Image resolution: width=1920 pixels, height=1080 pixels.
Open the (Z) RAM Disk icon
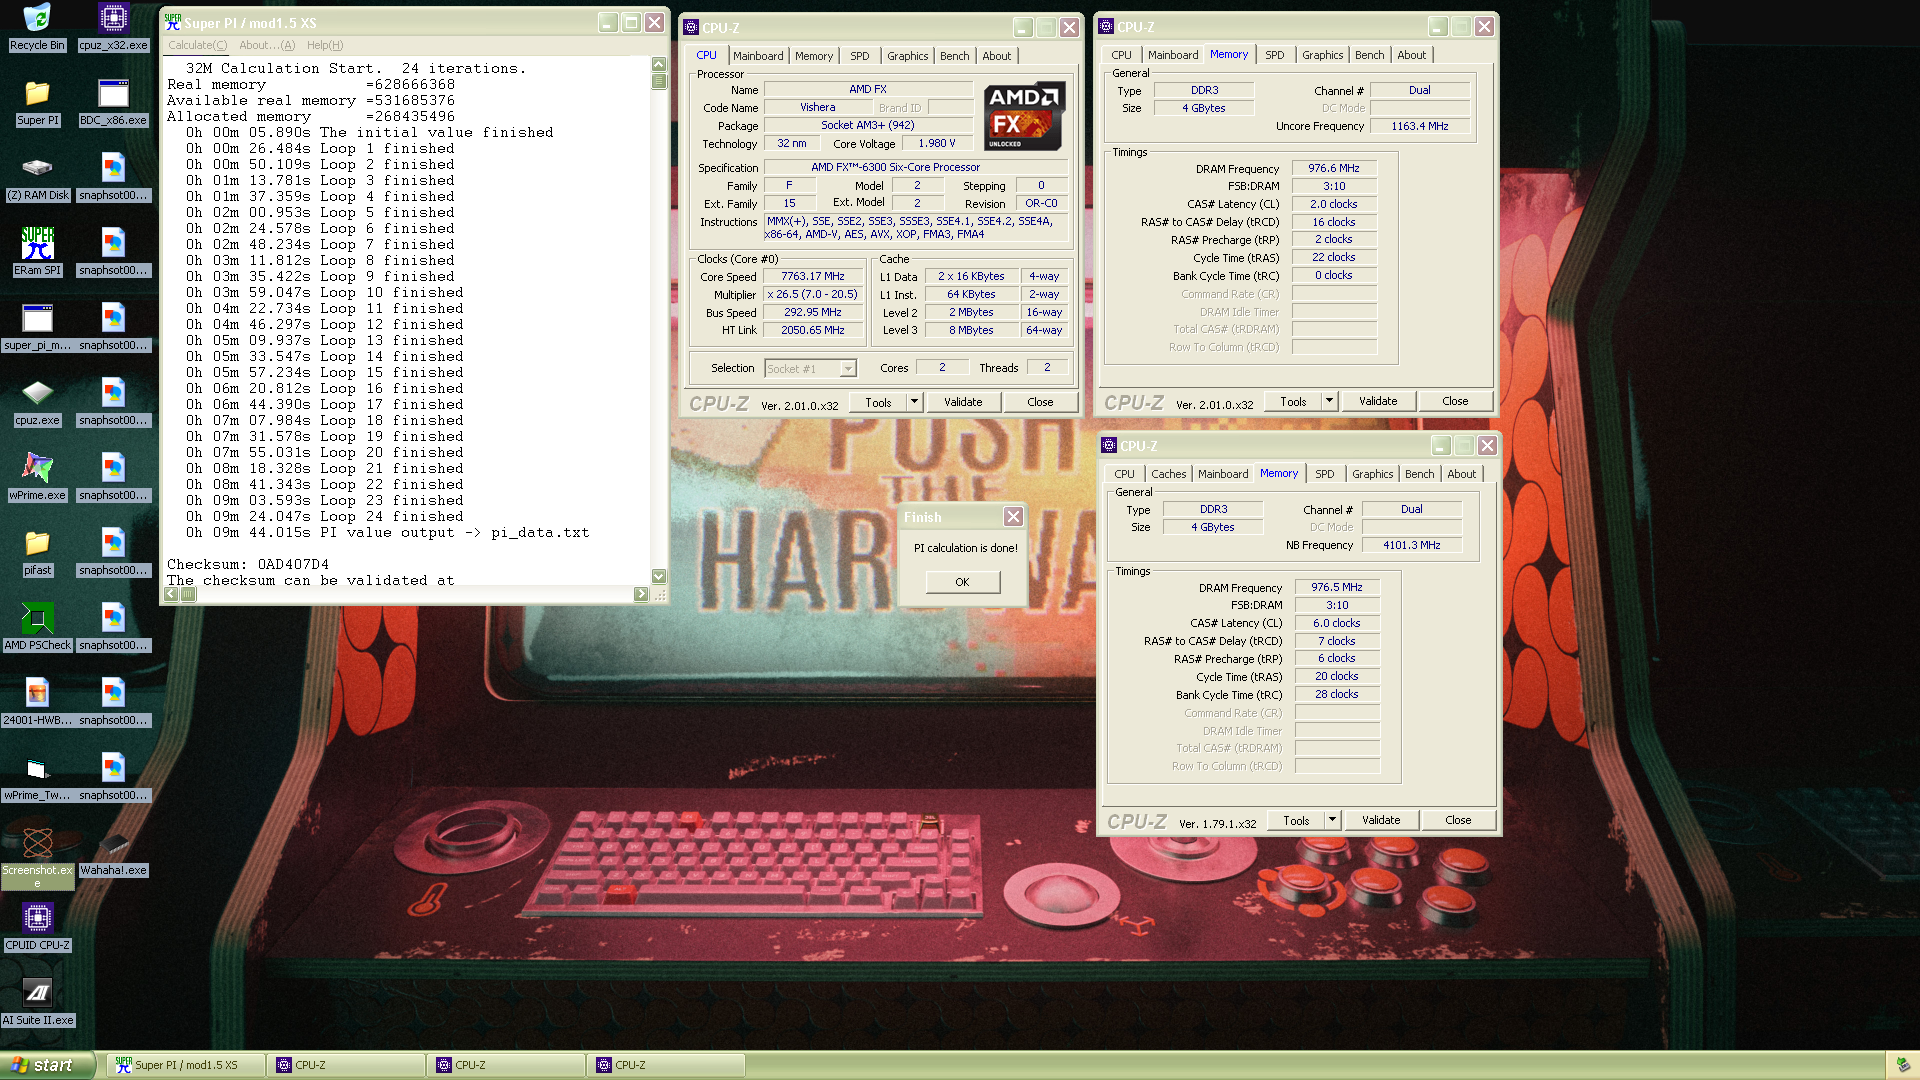point(37,177)
